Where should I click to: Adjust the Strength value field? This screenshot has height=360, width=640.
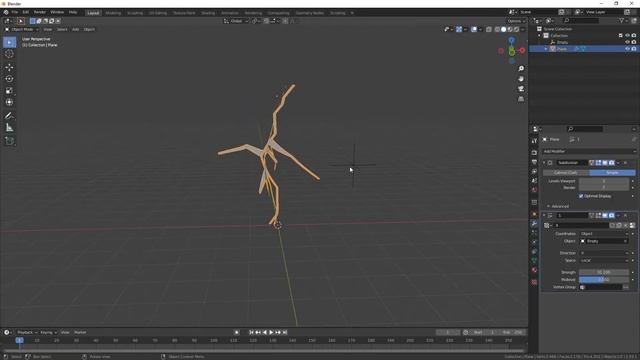[604, 273]
